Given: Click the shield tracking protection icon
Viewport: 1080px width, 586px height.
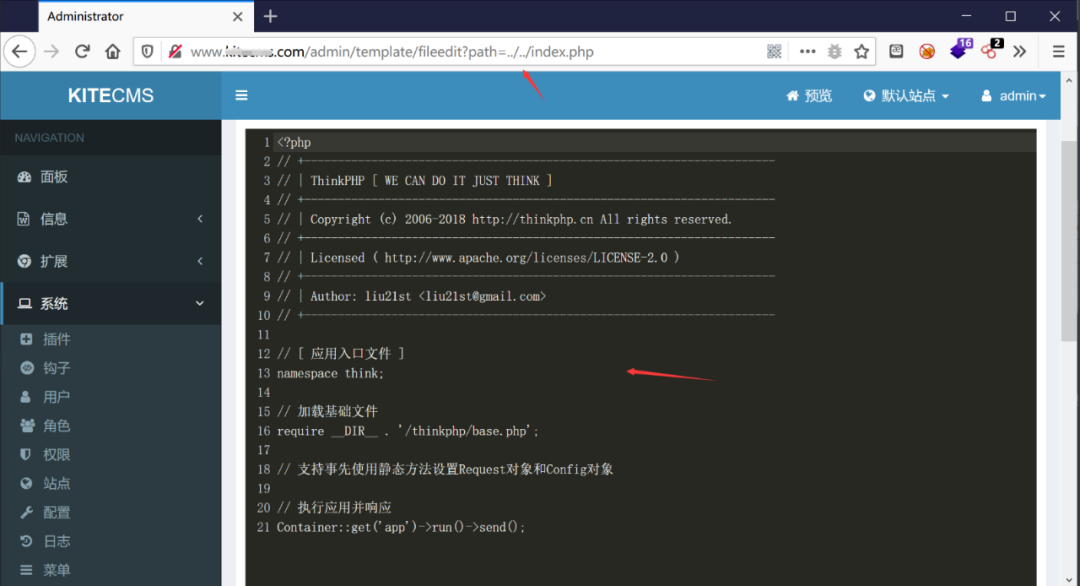Looking at the screenshot, I should [147, 52].
